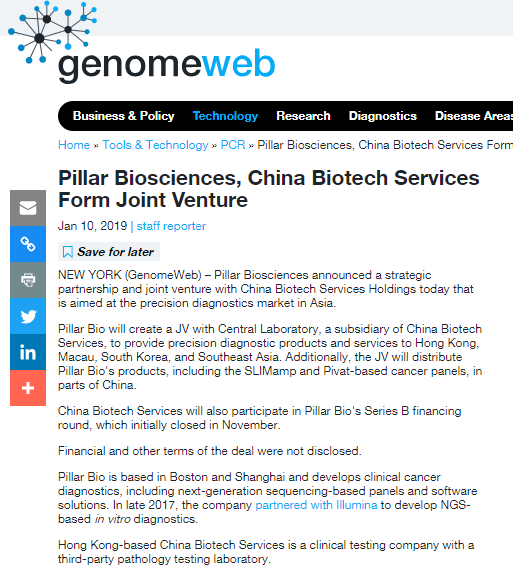Open the Business & Policy menu
The height and width of the screenshot is (571, 513).
(x=123, y=116)
